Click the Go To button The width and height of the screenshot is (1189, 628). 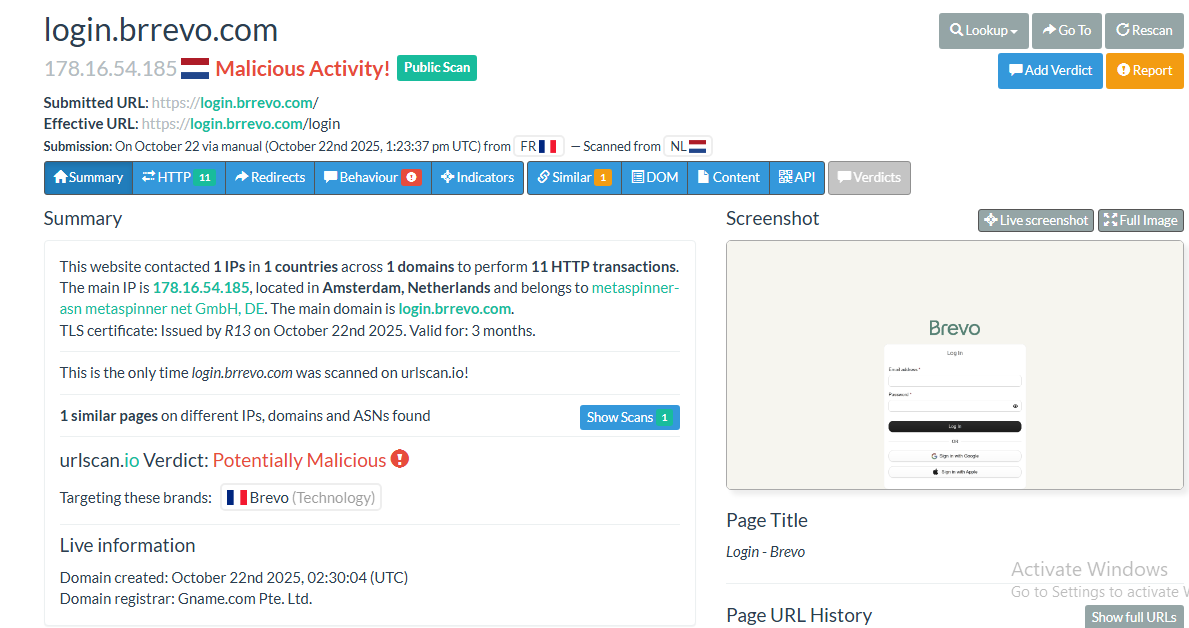(x=1066, y=31)
